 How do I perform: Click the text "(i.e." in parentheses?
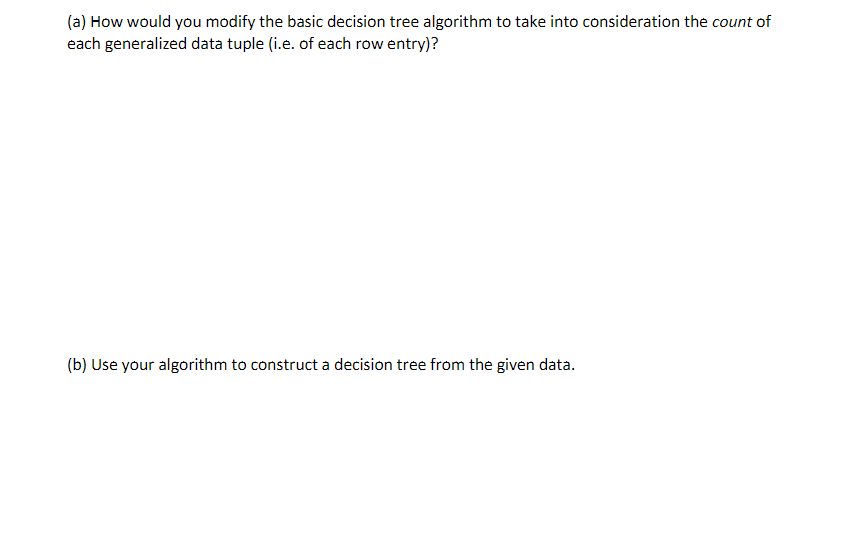tap(282, 44)
